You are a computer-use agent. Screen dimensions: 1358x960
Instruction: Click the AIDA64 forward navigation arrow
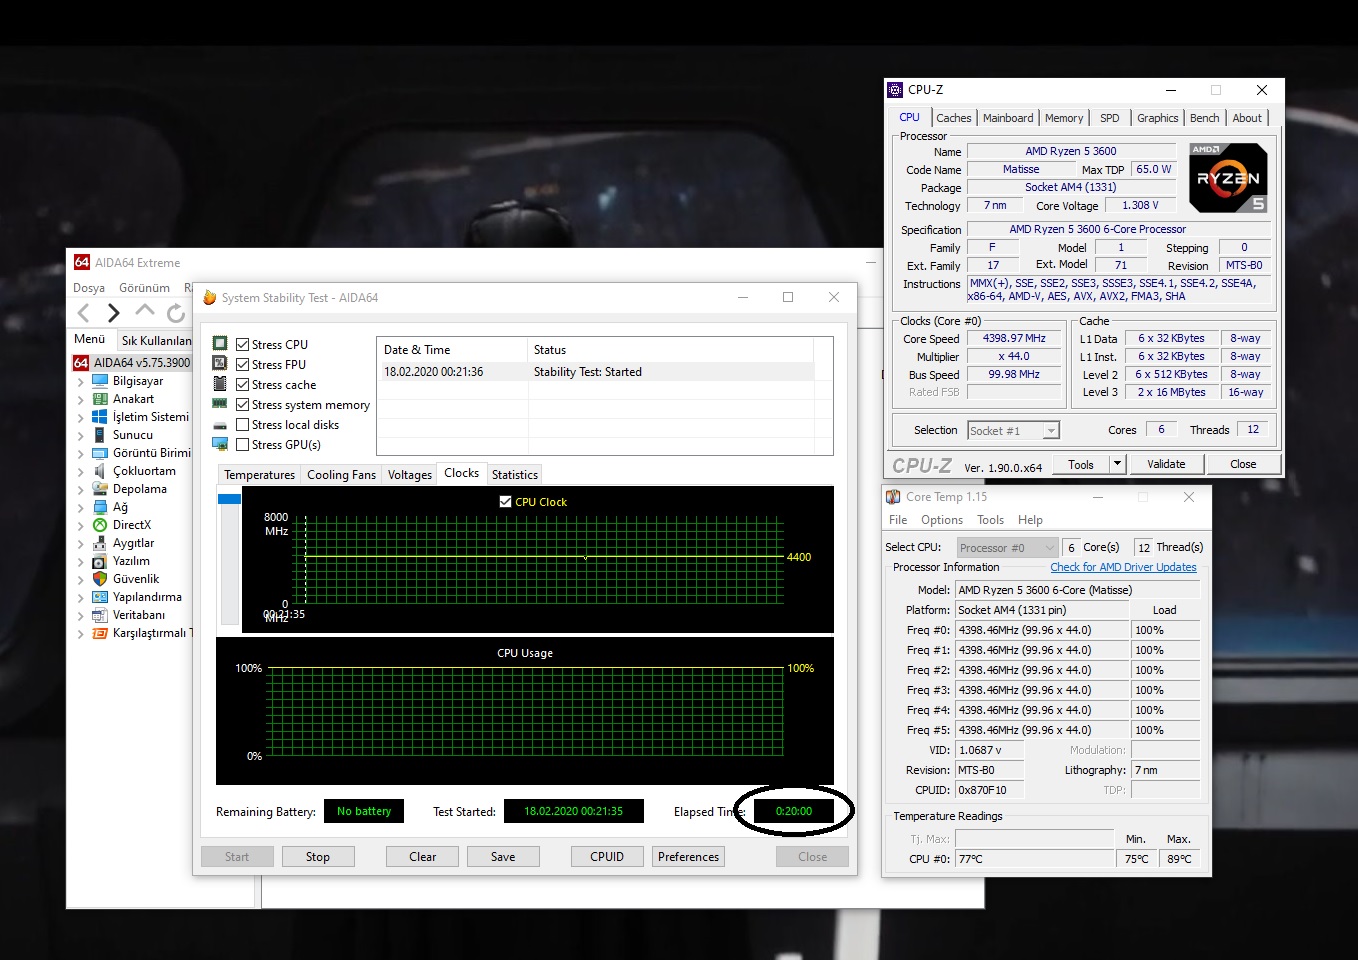(x=113, y=313)
